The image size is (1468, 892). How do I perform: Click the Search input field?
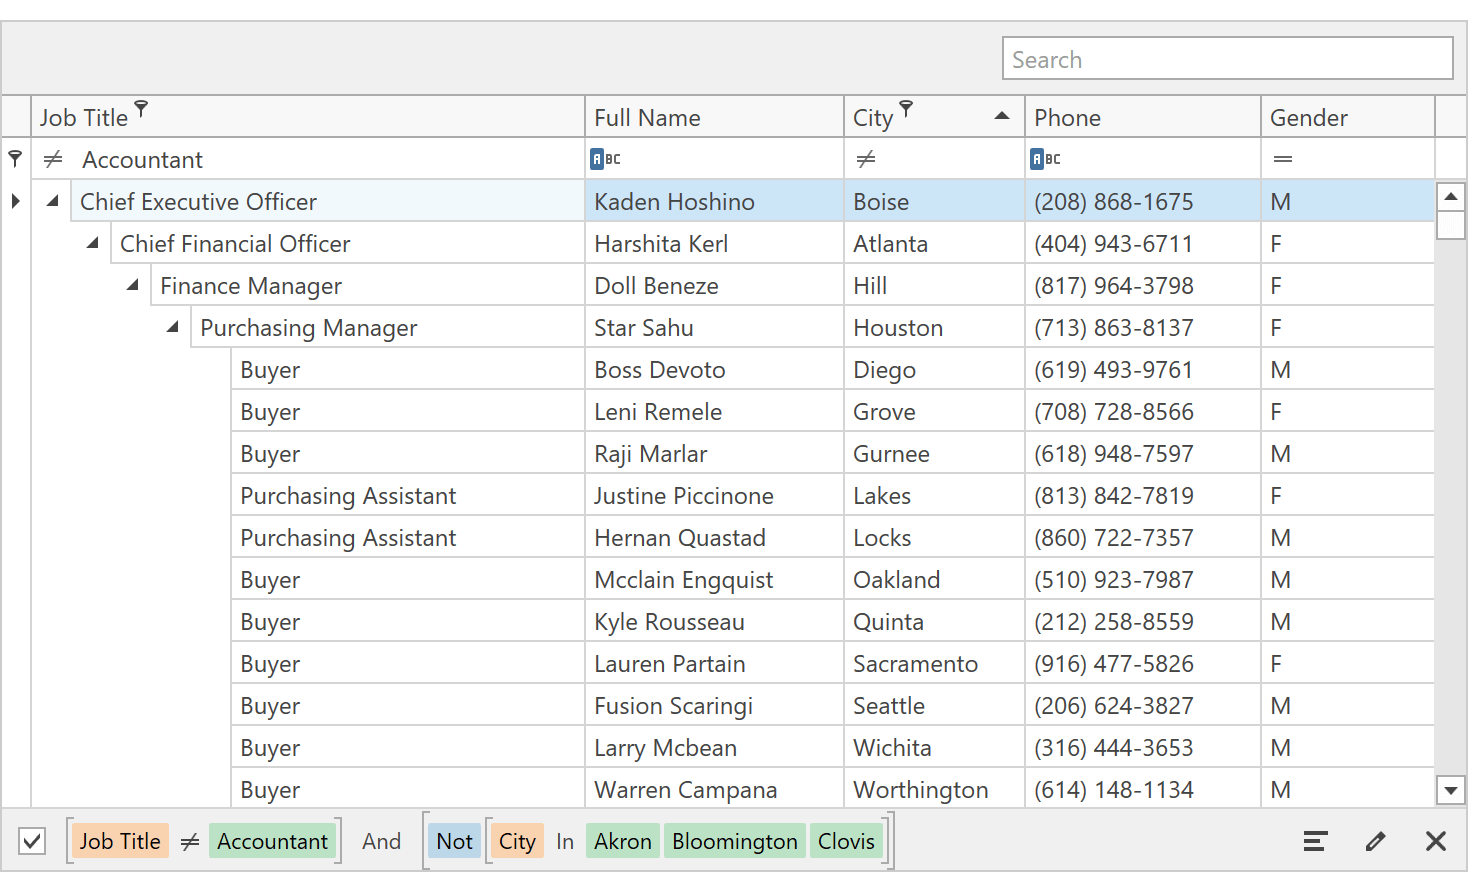coord(1227,58)
